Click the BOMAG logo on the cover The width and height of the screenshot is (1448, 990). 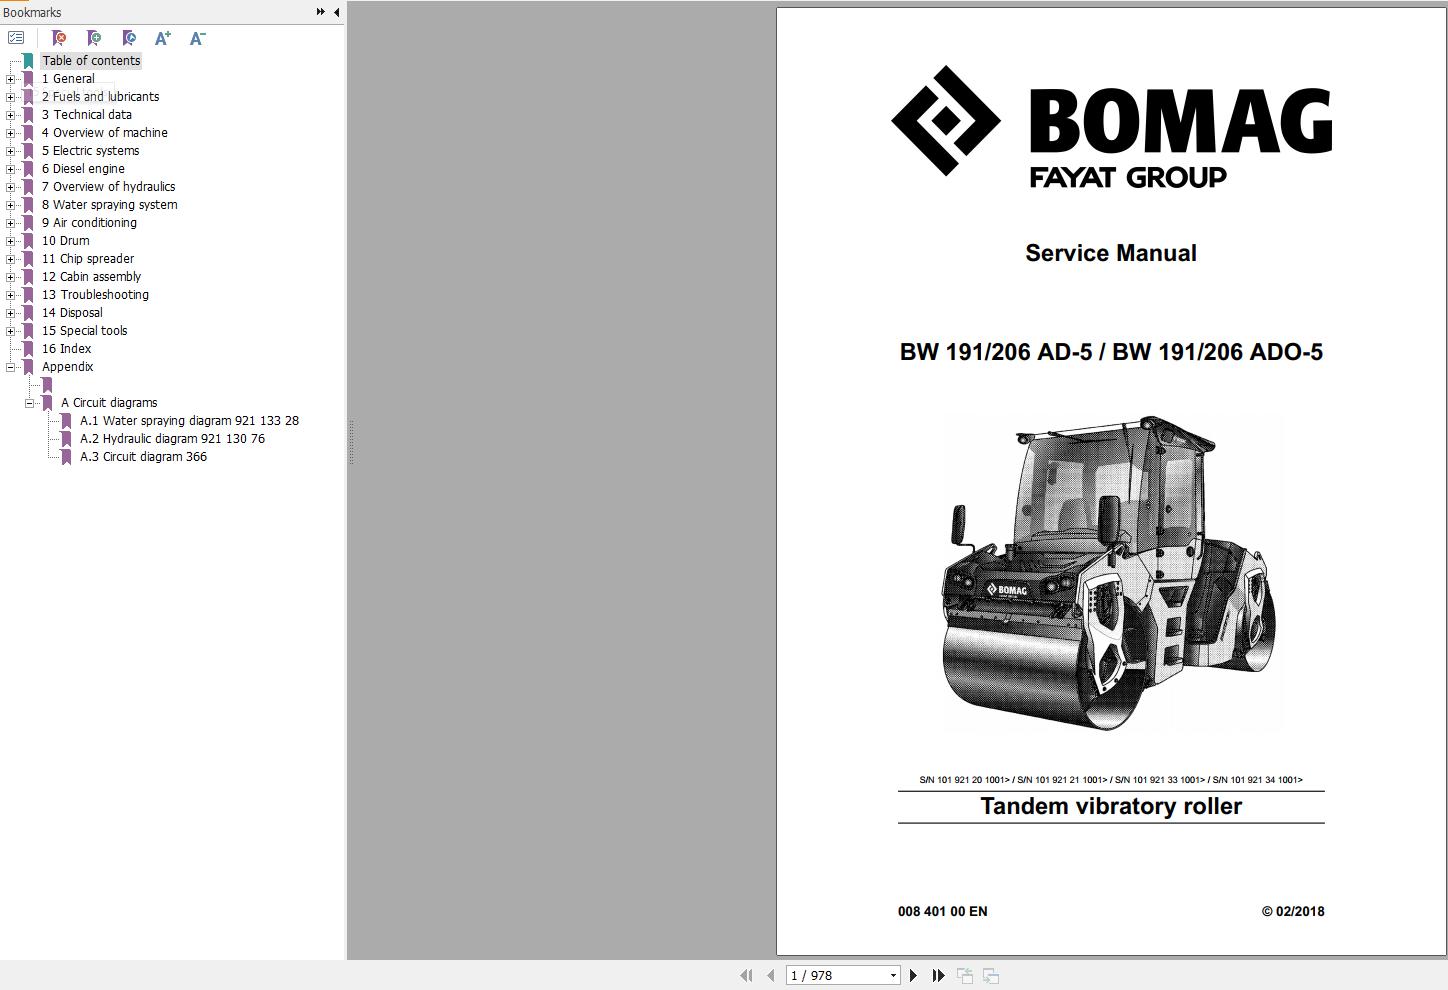(x=1111, y=126)
